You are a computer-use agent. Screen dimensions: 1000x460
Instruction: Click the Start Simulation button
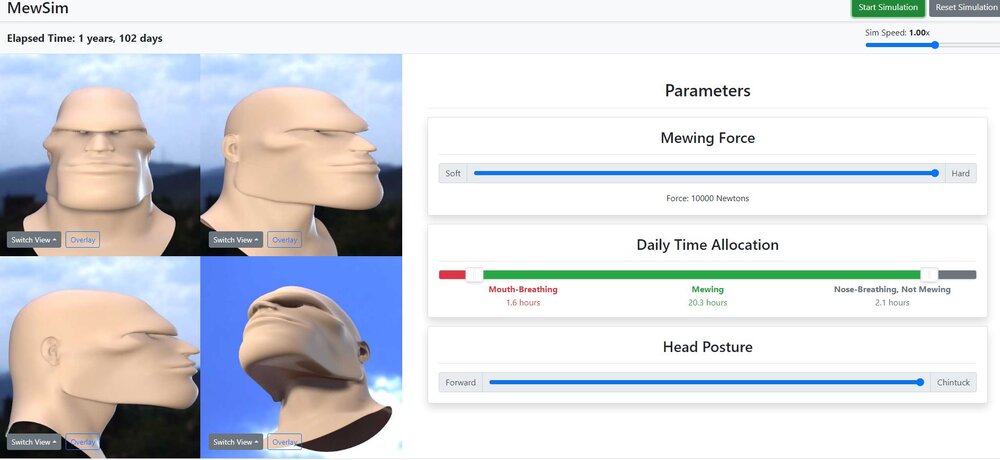pos(888,8)
